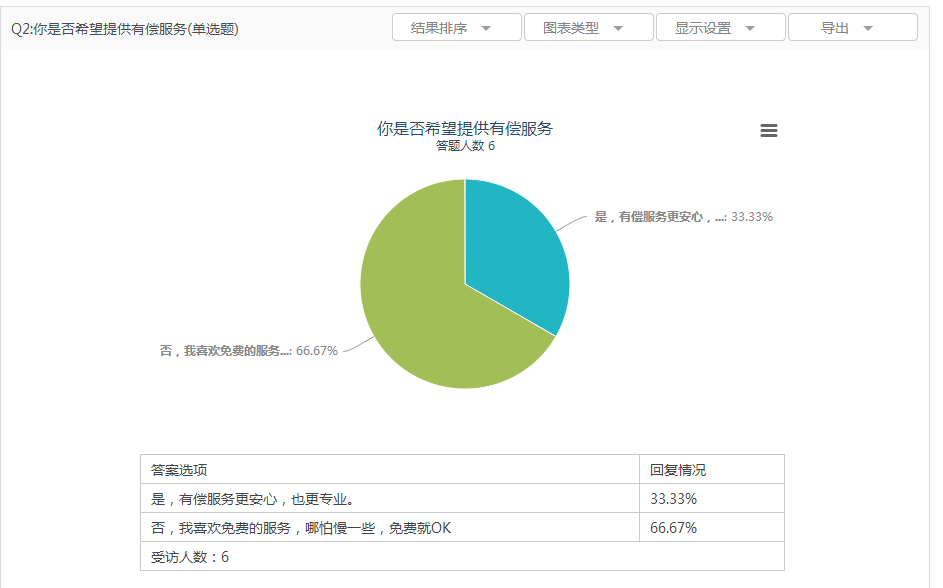
Task: Click the 受访人数：6 summary row
Action: (190, 556)
